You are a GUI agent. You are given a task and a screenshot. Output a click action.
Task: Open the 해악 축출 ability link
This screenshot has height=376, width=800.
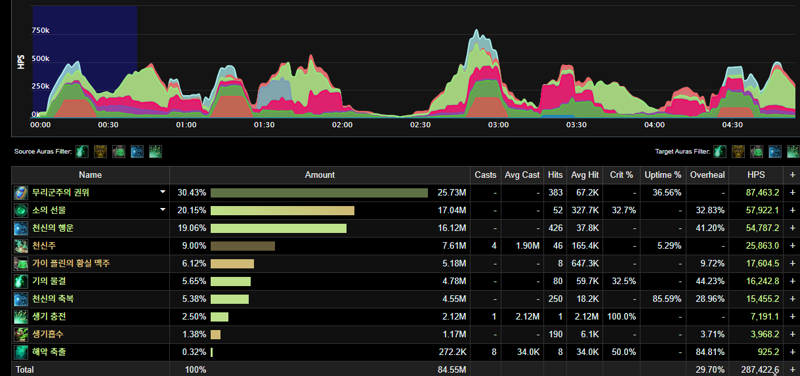click(48, 352)
